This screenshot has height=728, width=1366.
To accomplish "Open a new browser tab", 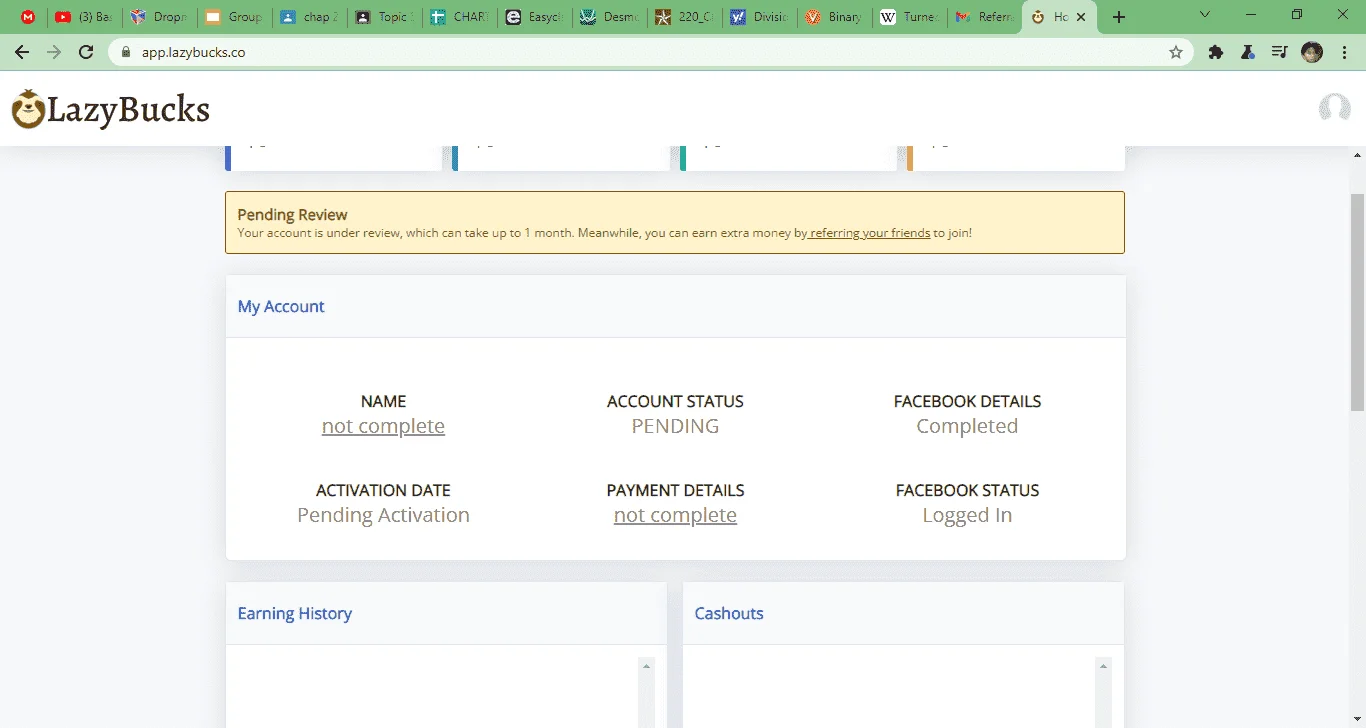I will tap(1119, 17).
